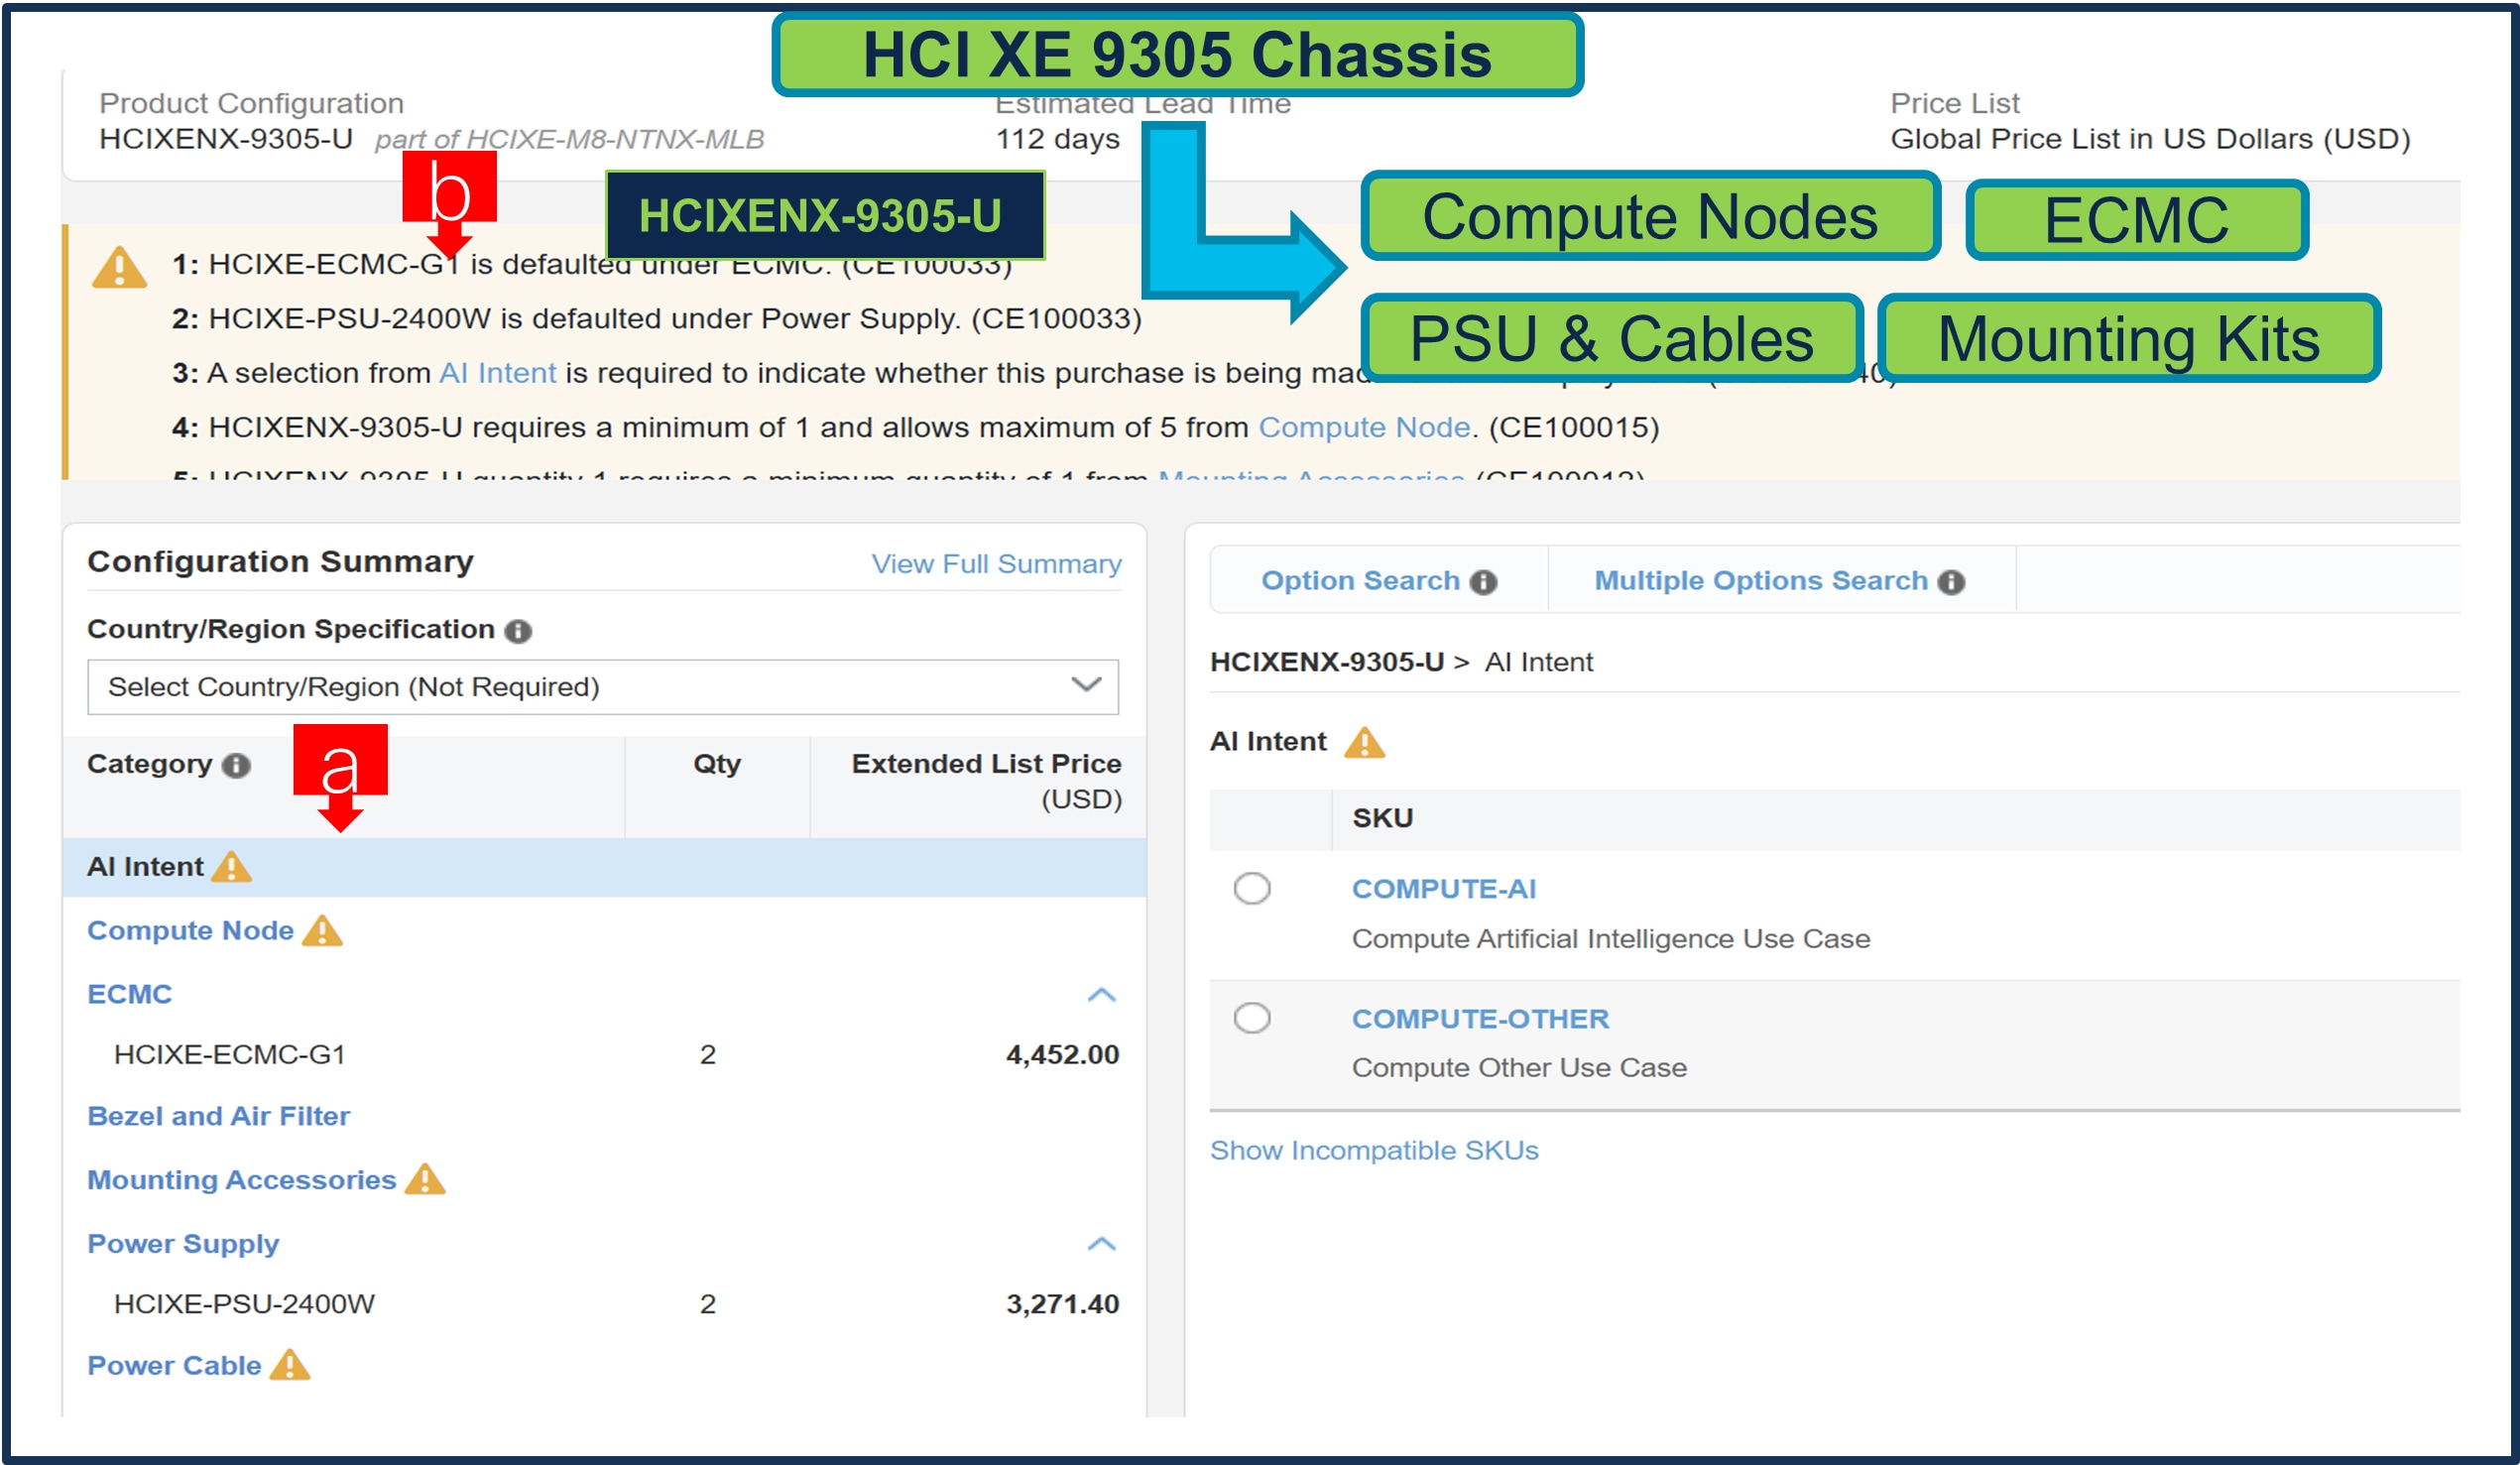This screenshot has height=1465, width=2520.
Task: Click warning icon beside Power Cable
Action: 290,1366
